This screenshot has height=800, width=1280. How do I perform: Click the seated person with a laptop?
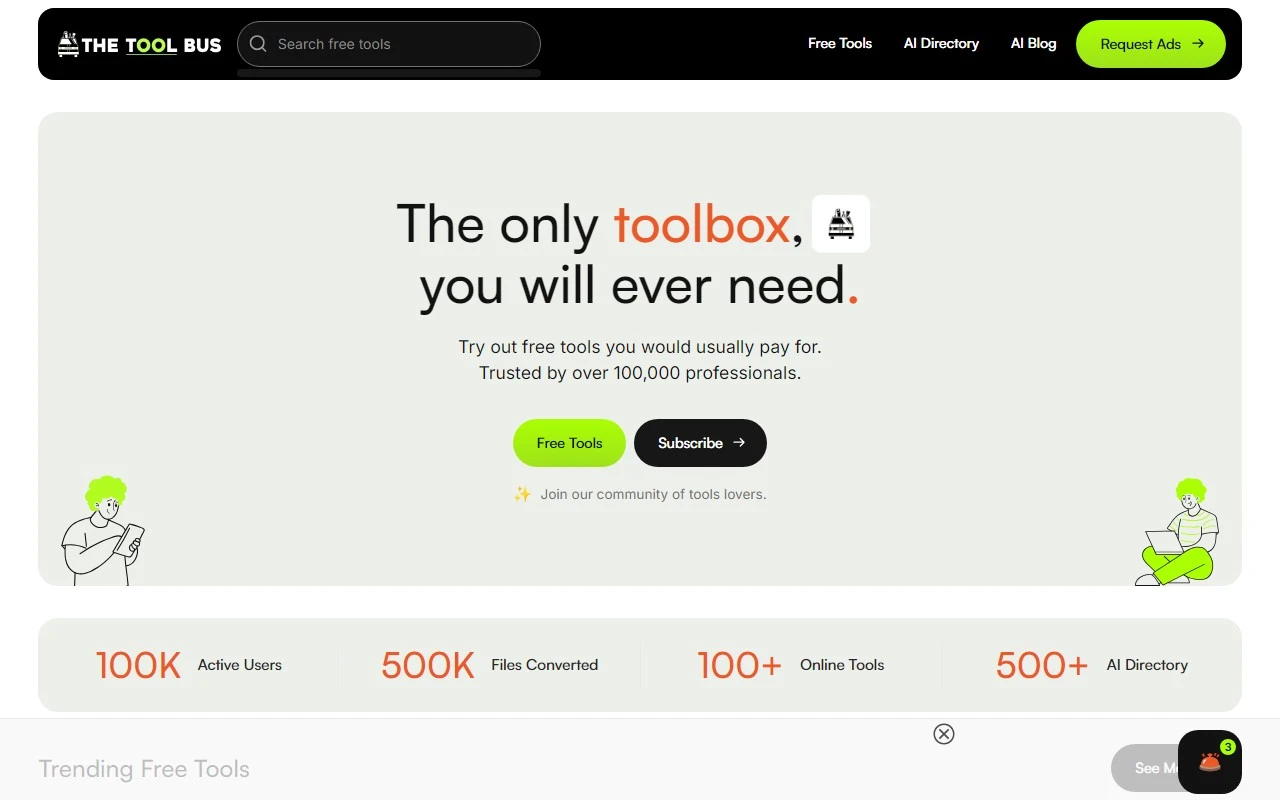[x=1178, y=532]
